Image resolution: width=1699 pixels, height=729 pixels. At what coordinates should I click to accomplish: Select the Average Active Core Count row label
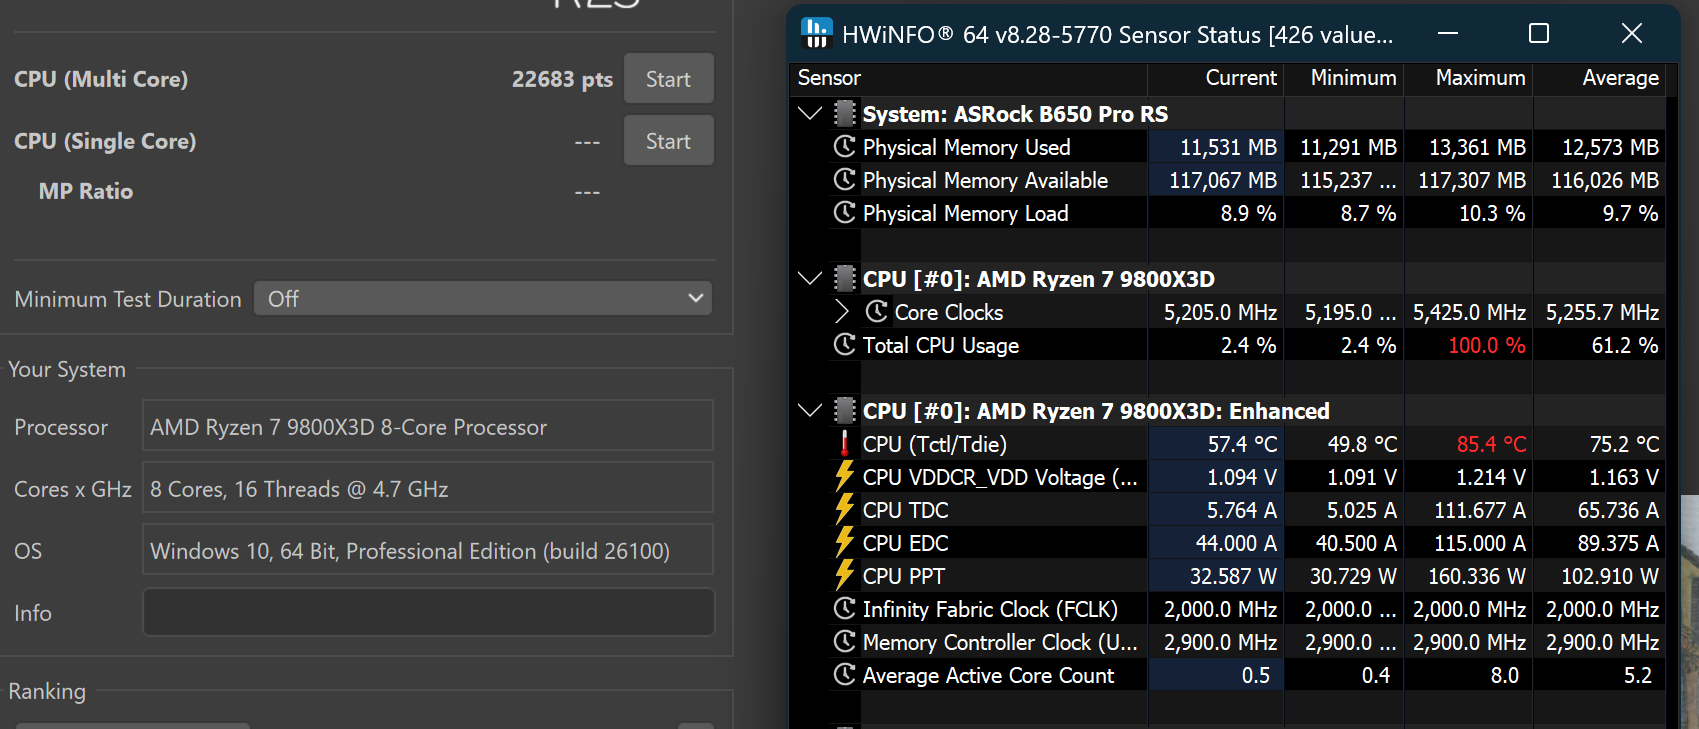click(x=988, y=675)
